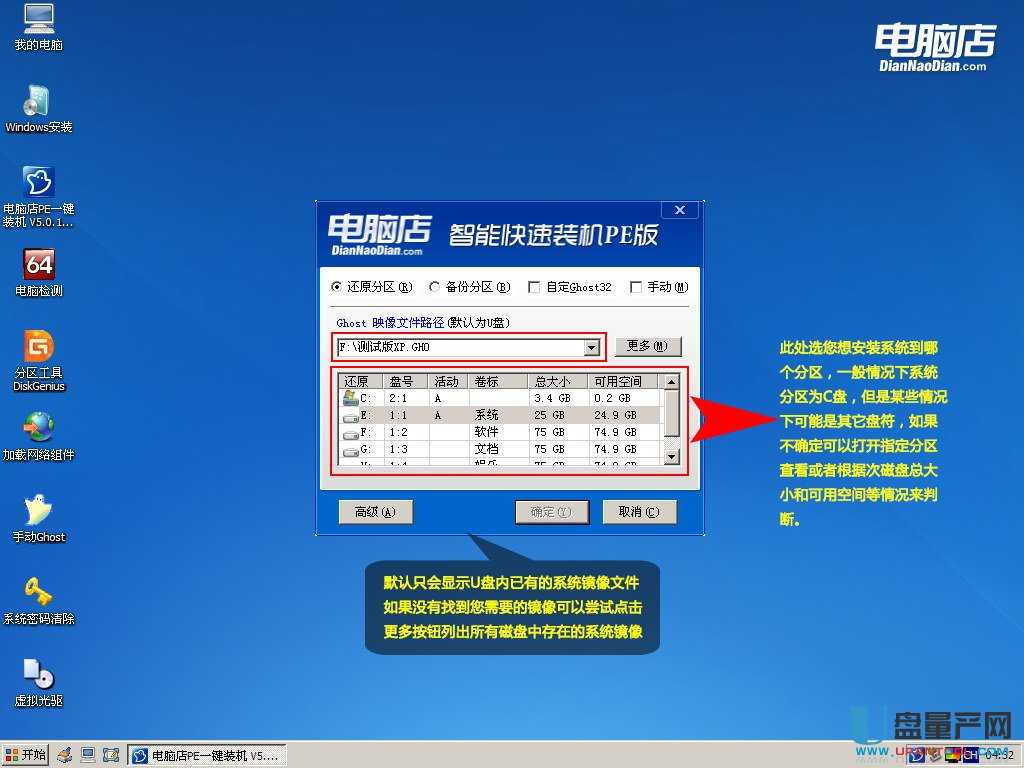This screenshot has height=768, width=1024.
Task: Click the 04:32 taskbar clock
Action: pos(1000,756)
